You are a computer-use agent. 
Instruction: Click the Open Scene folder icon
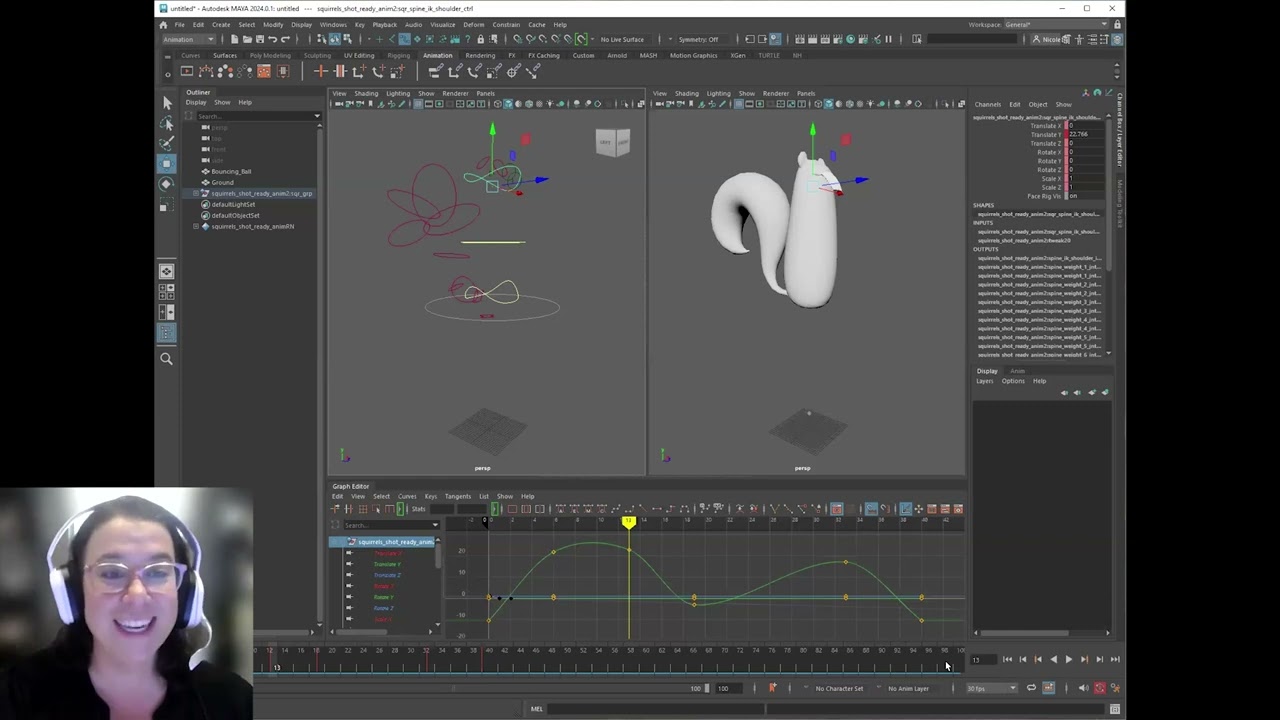tap(246, 39)
